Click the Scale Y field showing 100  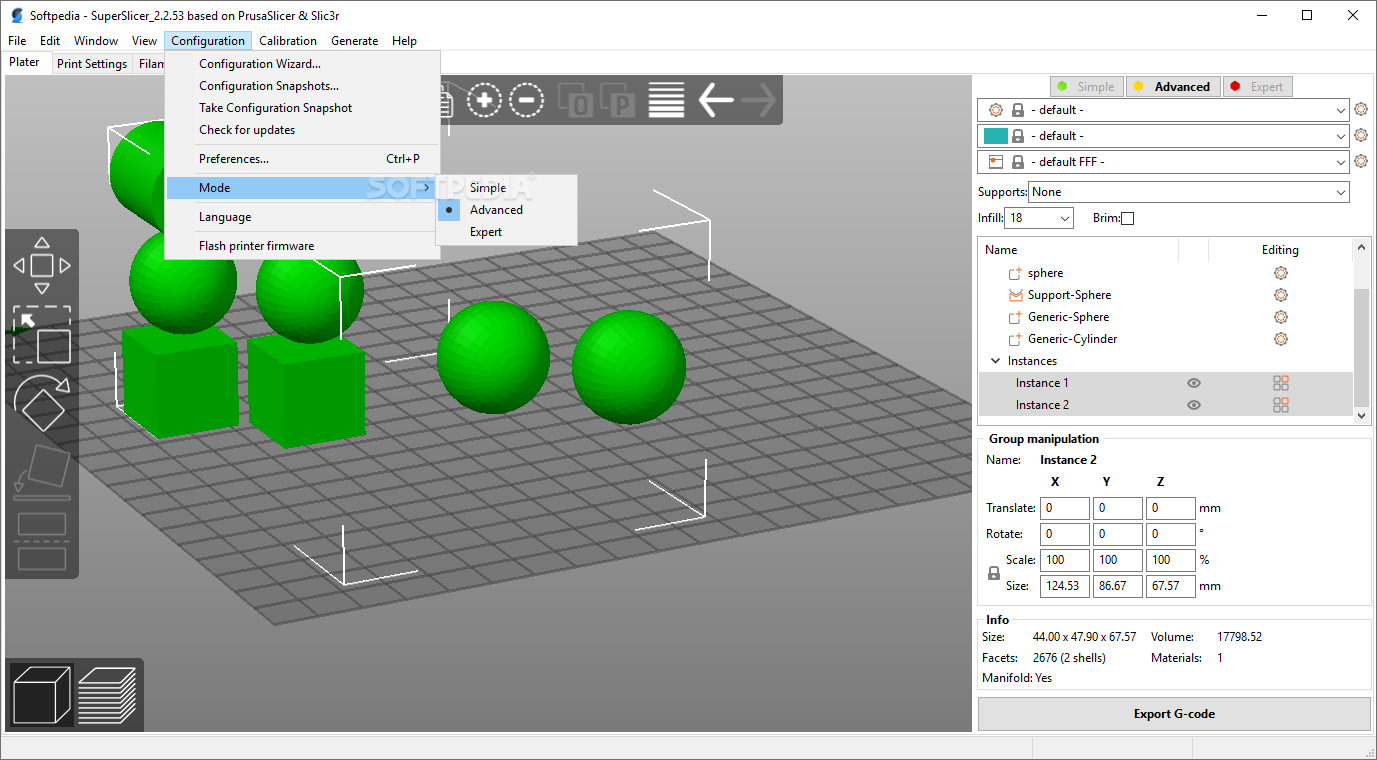[x=1118, y=560]
